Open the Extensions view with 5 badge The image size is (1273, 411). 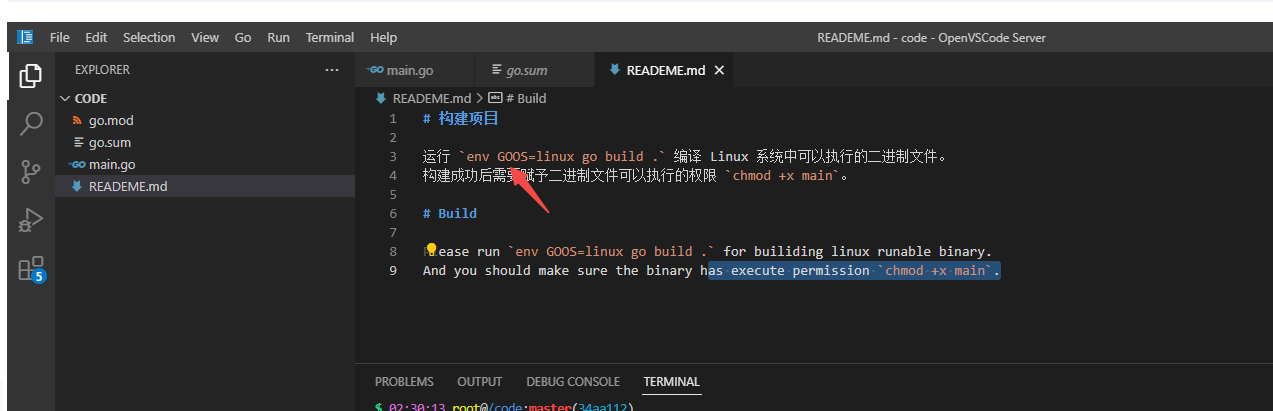pyautogui.click(x=31, y=268)
